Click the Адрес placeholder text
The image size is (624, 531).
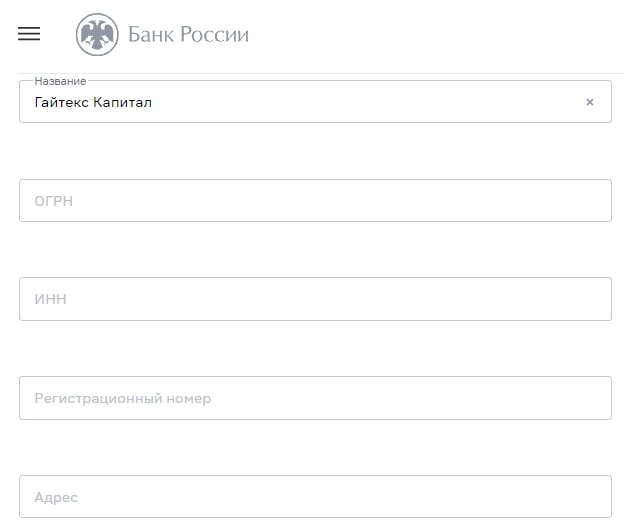pos(56,498)
